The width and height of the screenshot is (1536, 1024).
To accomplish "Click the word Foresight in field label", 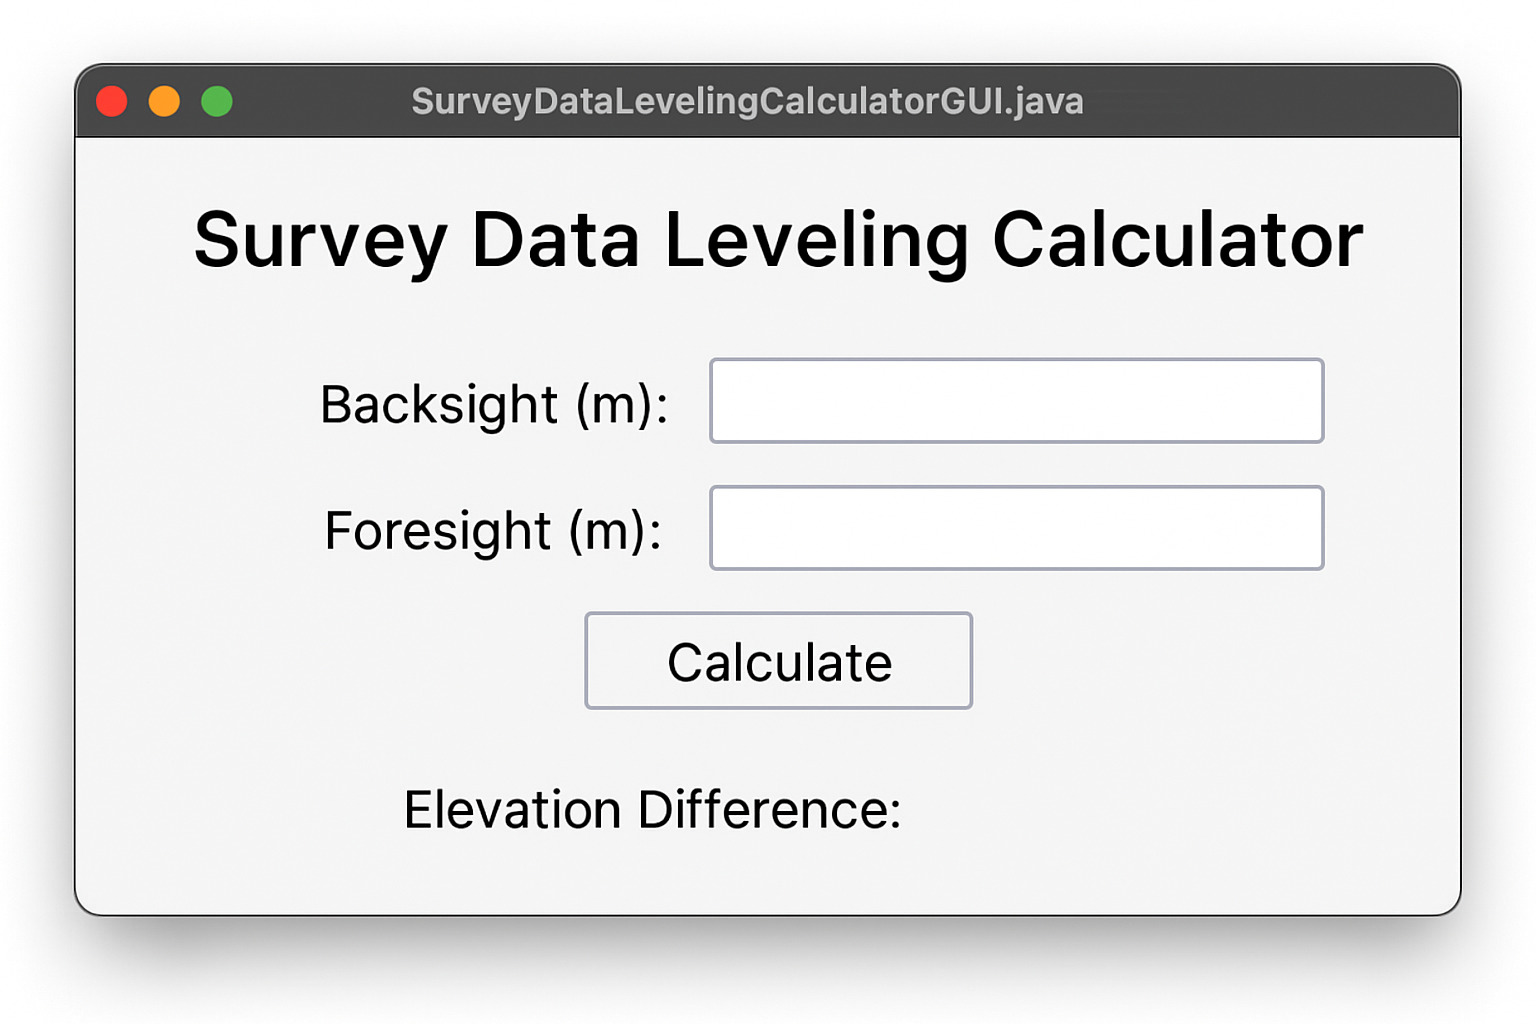I will point(438,531).
